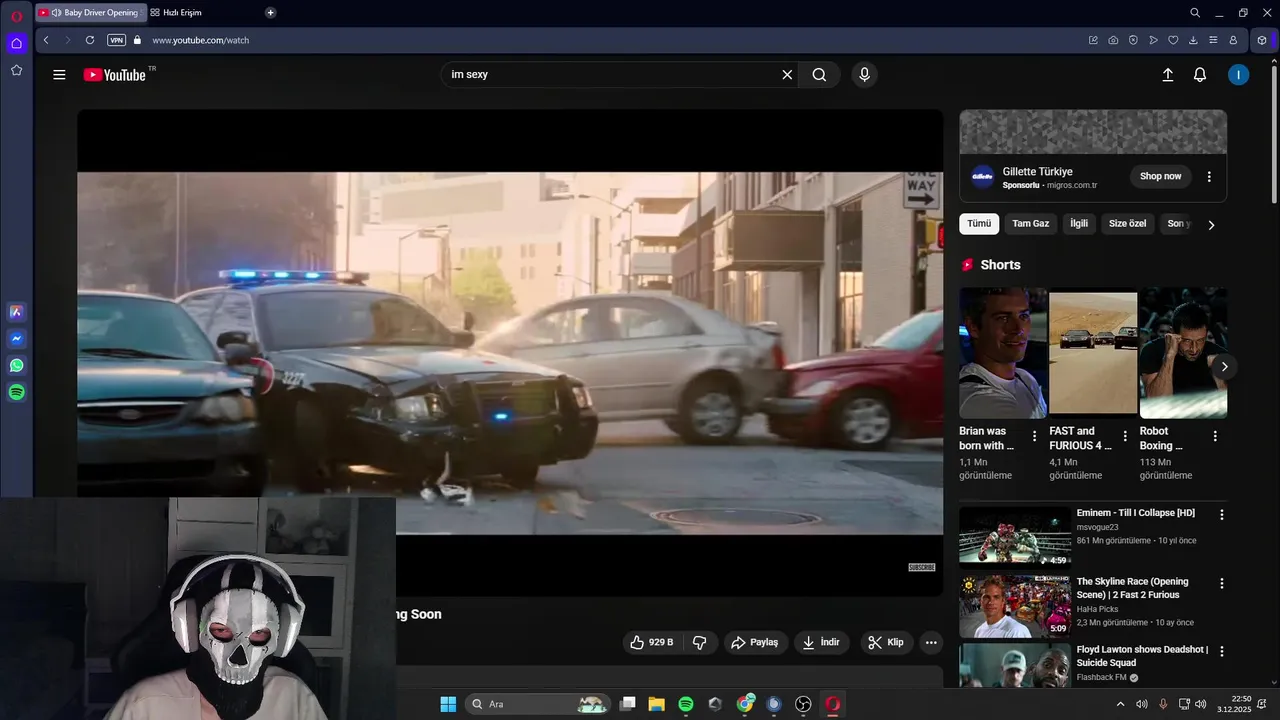The image size is (1280, 720).
Task: Share the video via Paylaş
Action: [754, 642]
